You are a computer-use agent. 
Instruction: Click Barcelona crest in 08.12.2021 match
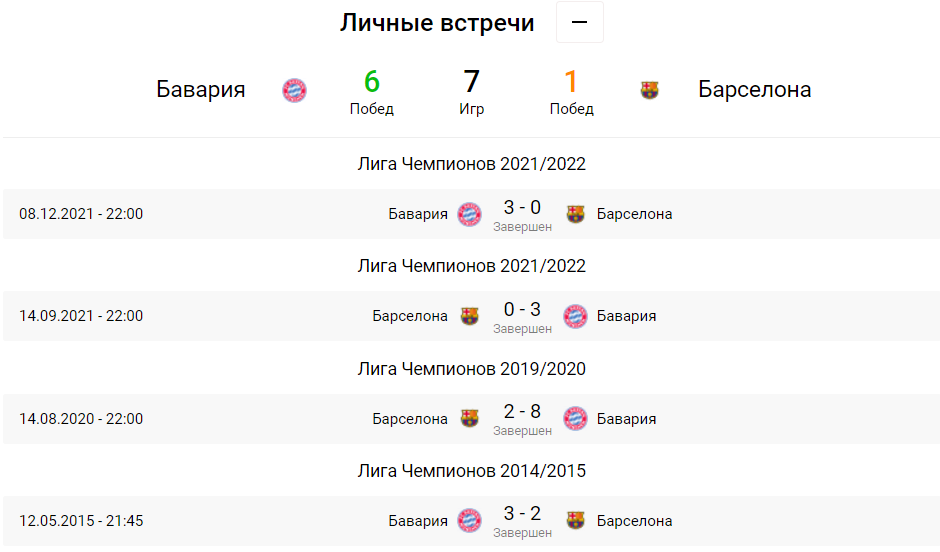[576, 214]
